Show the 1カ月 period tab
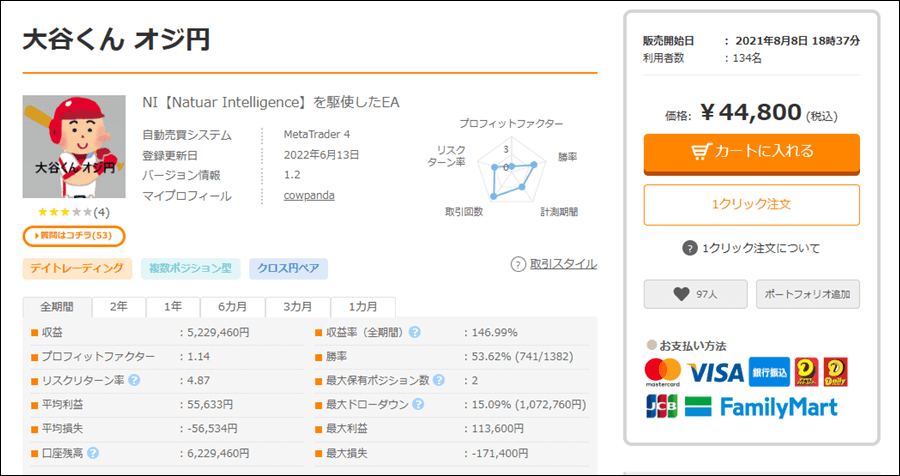This screenshot has height=476, width=900. (x=357, y=307)
